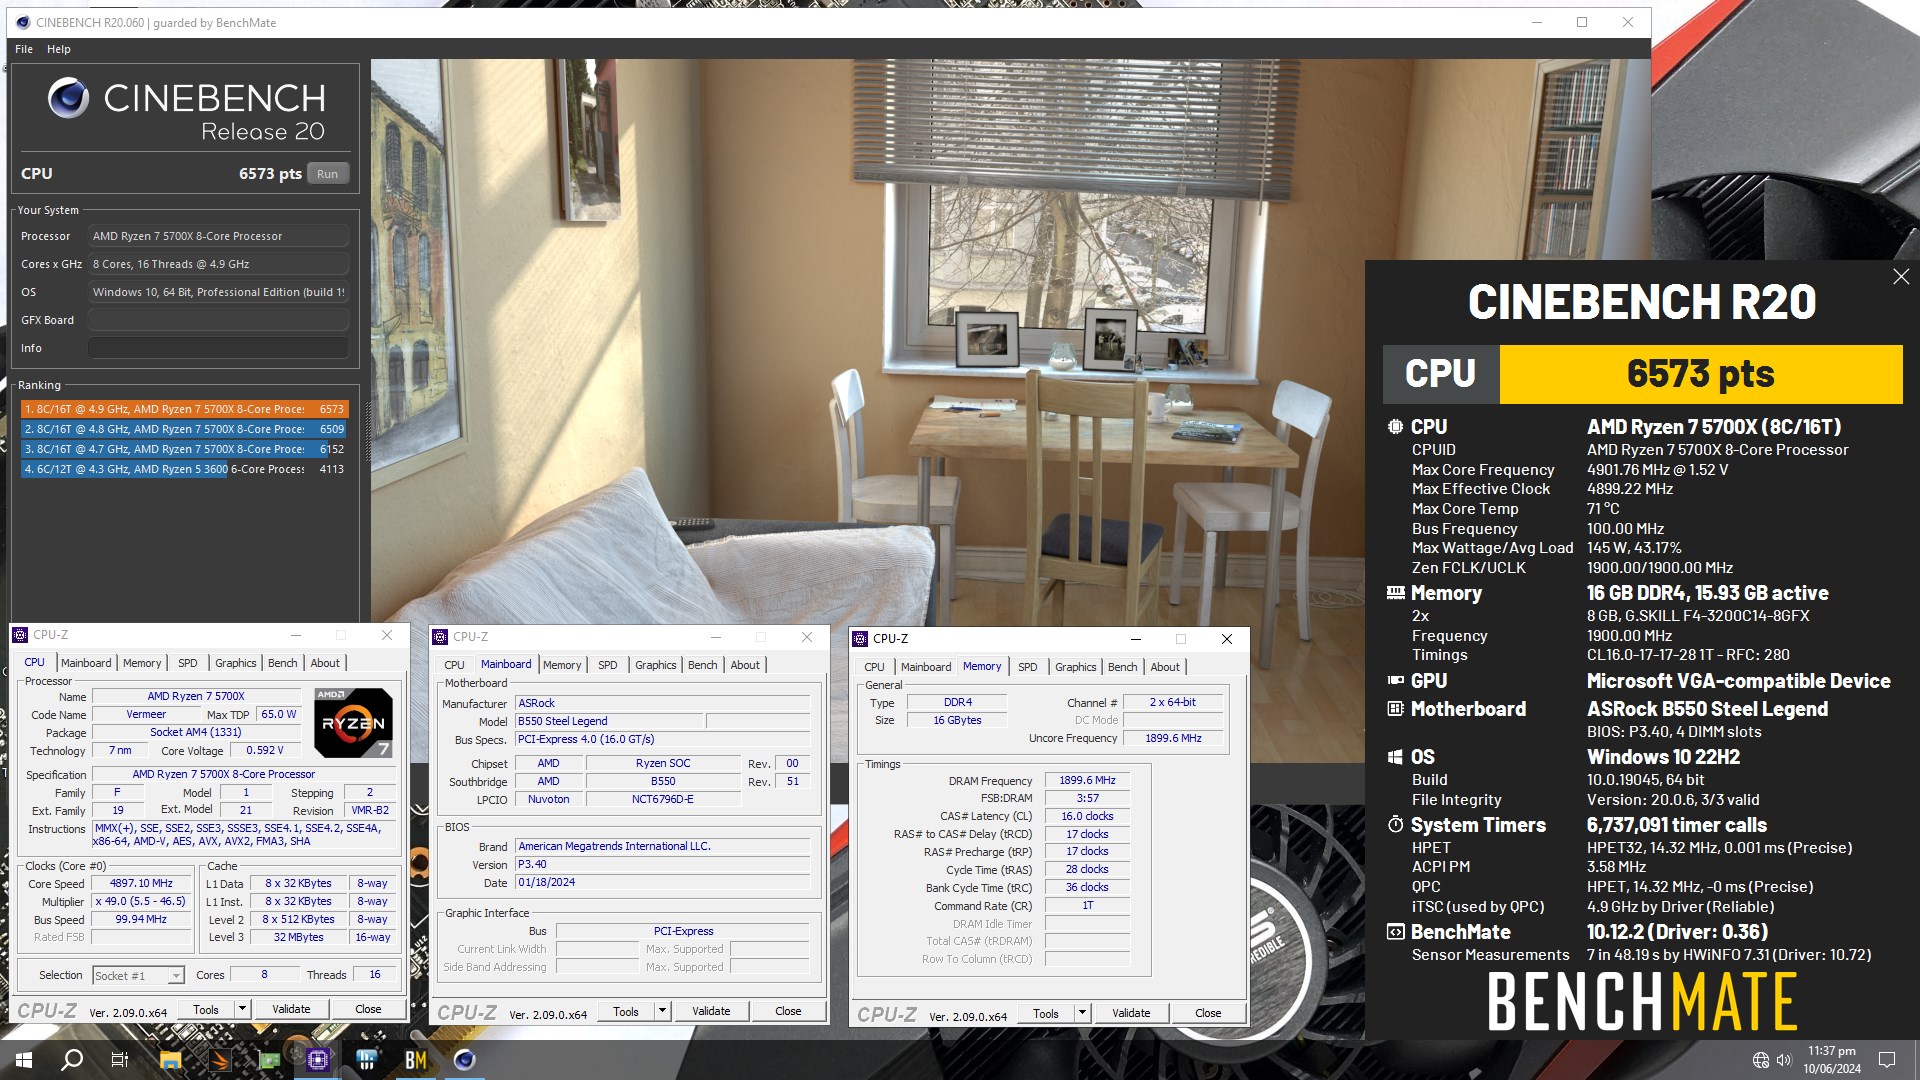Image resolution: width=1920 pixels, height=1080 pixels.
Task: Open taskbar Search
Action: pos(72,1060)
